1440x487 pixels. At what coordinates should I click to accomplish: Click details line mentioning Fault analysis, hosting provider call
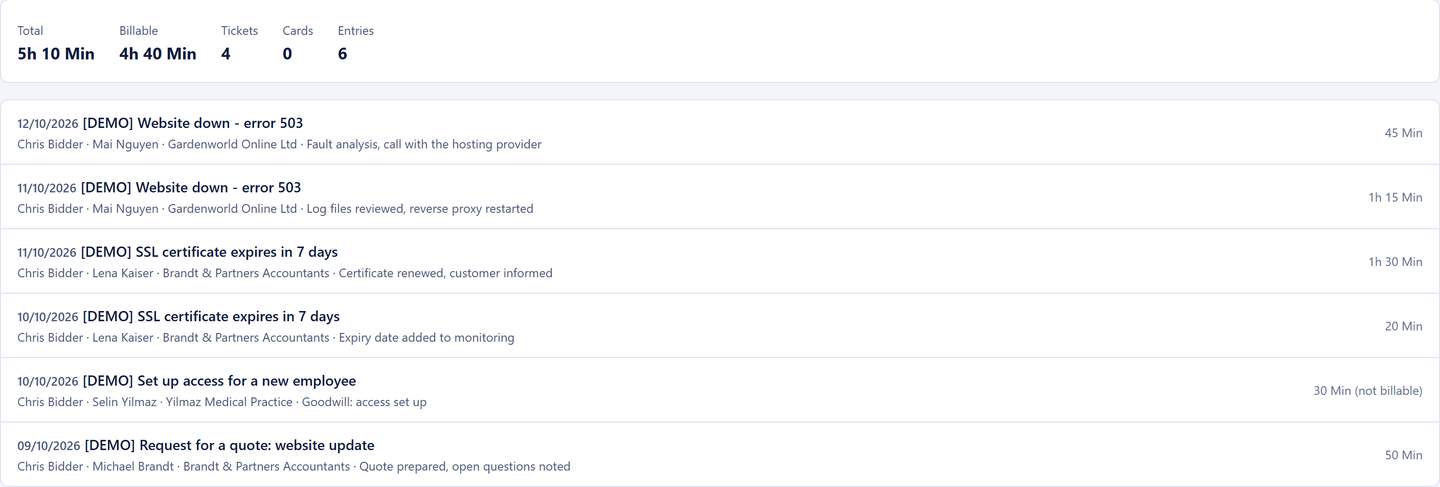(x=279, y=144)
